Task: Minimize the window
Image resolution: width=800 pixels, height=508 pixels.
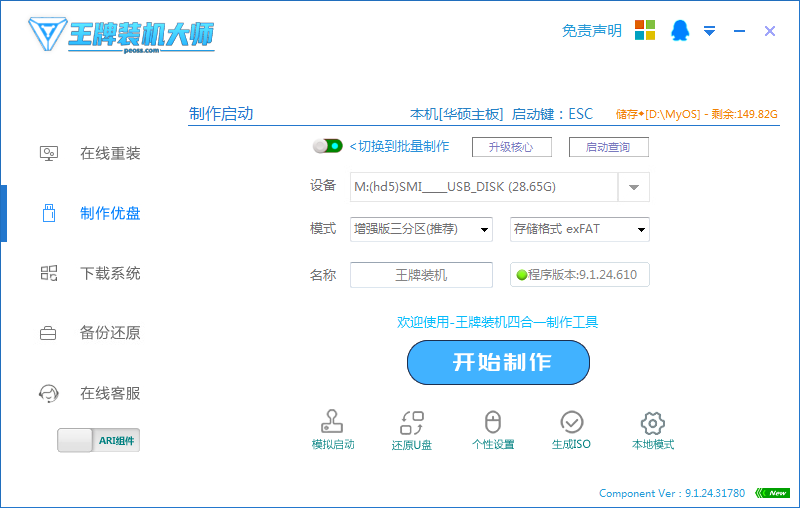Action: click(739, 31)
